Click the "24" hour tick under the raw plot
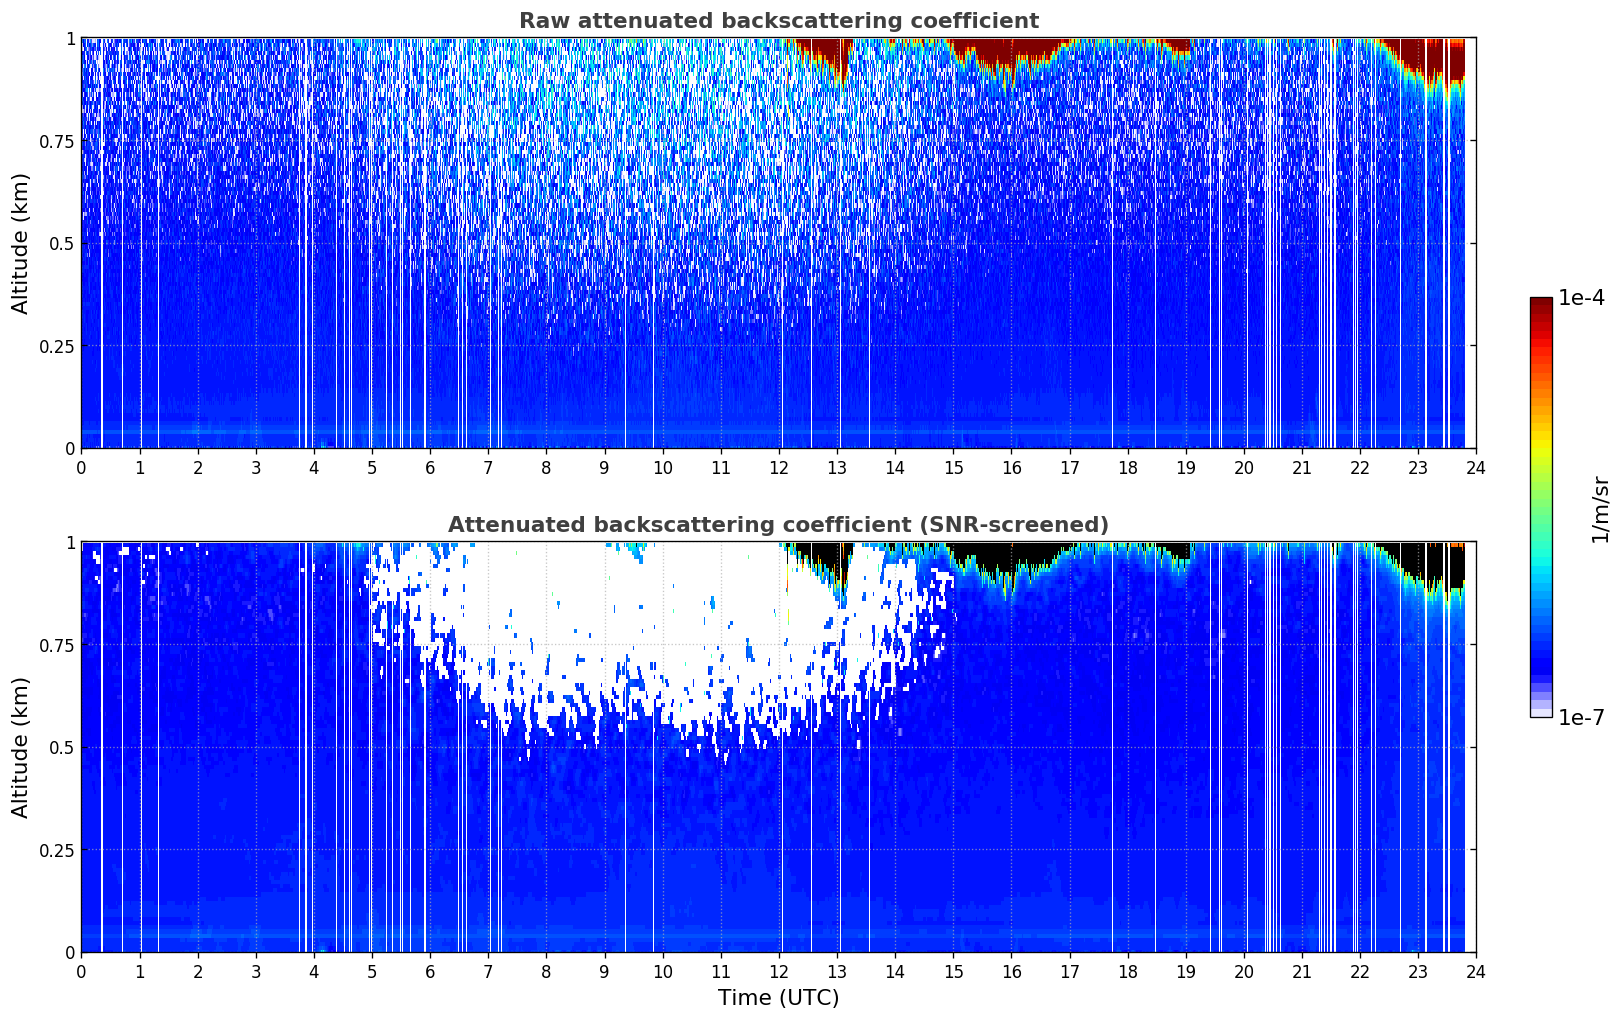Screen dimensions: 1621x1020 1476,467
